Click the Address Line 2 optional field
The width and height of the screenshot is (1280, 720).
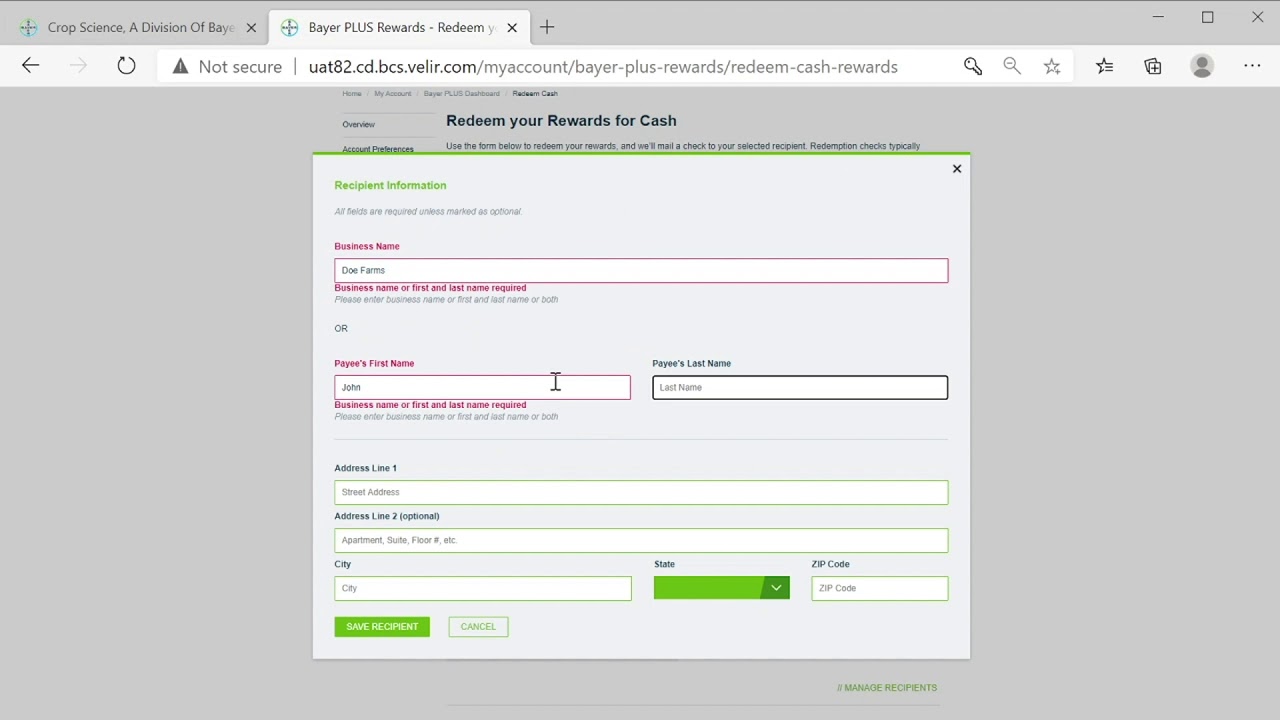[x=641, y=540]
